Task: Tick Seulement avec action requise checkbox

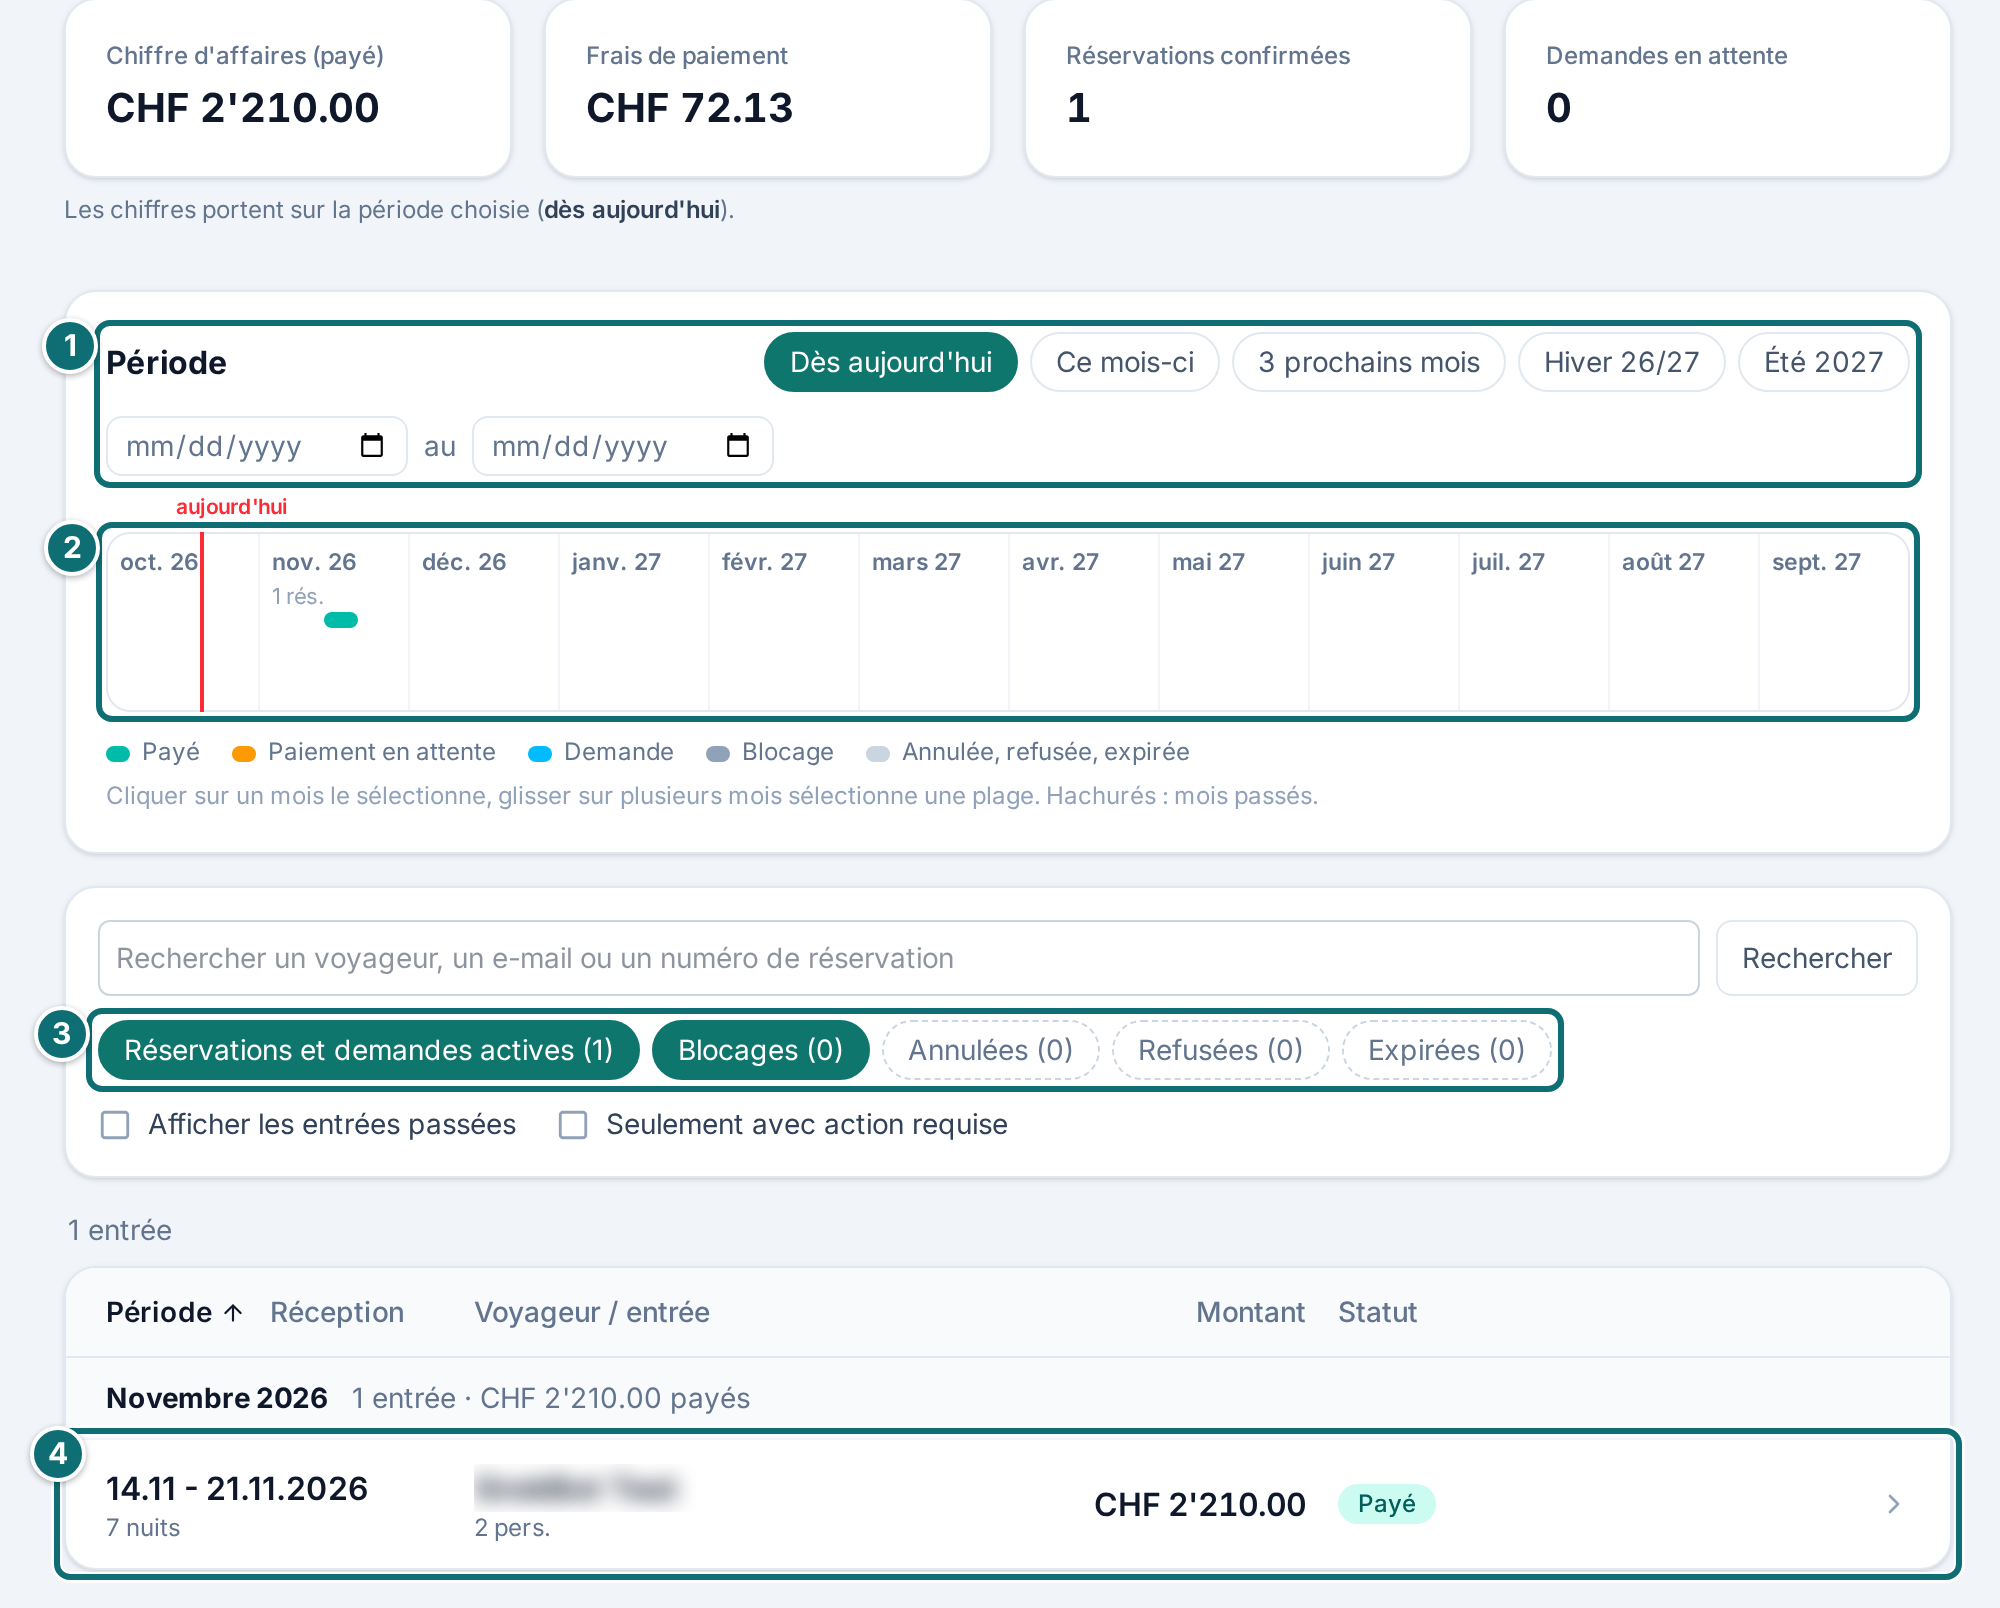Action: 573,1125
